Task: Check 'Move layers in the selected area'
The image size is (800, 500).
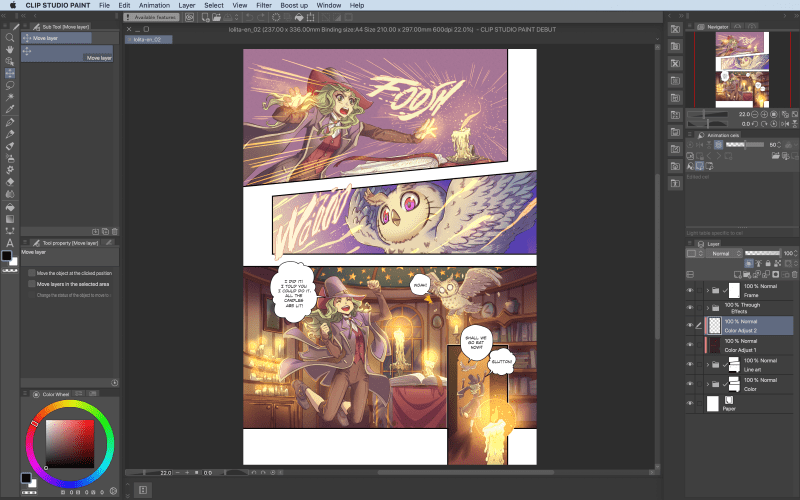Action: point(32,284)
